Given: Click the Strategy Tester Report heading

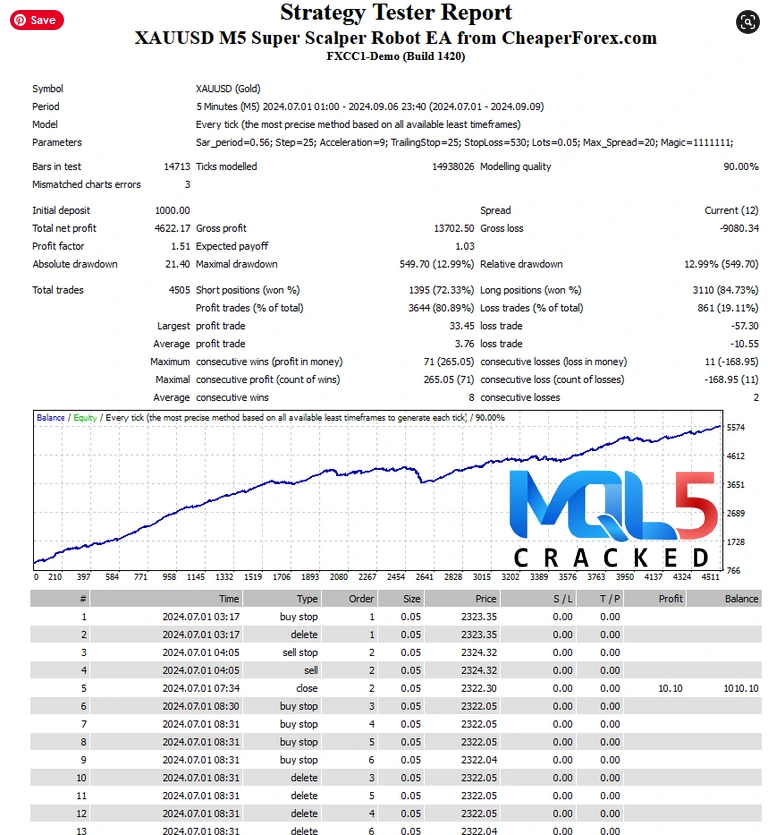Looking at the screenshot, I should click(x=396, y=12).
